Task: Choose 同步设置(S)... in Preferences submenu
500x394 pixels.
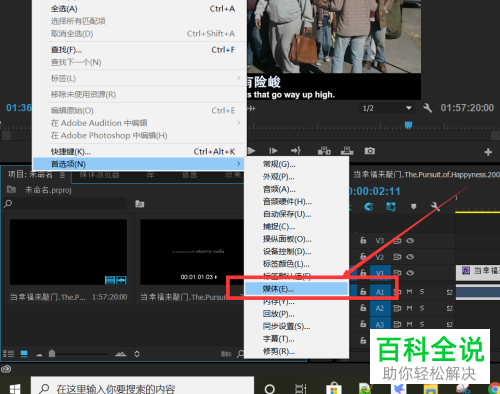Action: 297,326
